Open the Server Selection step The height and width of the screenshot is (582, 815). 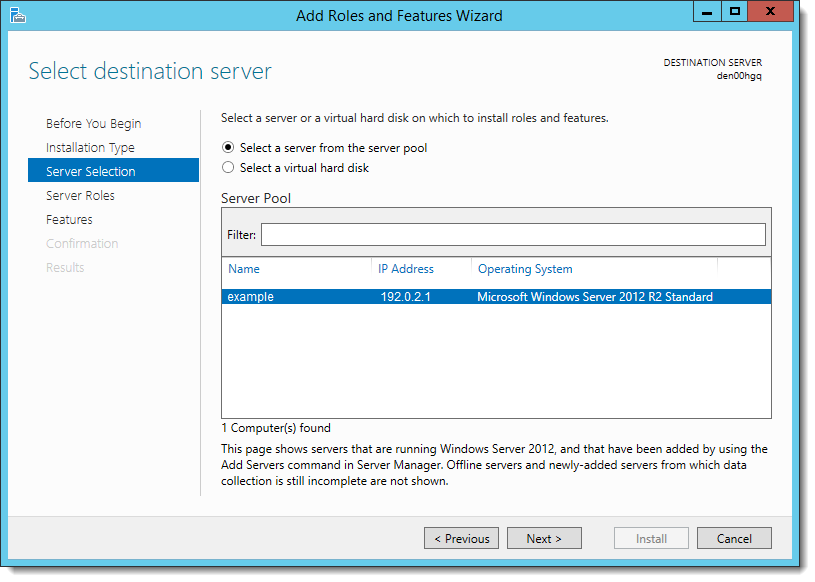pos(113,170)
